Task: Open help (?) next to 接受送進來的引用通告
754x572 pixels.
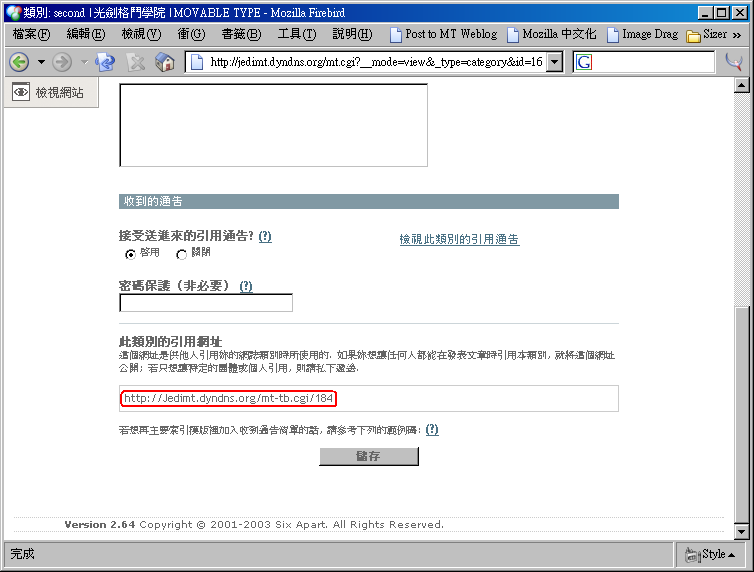Action: [x=265, y=236]
